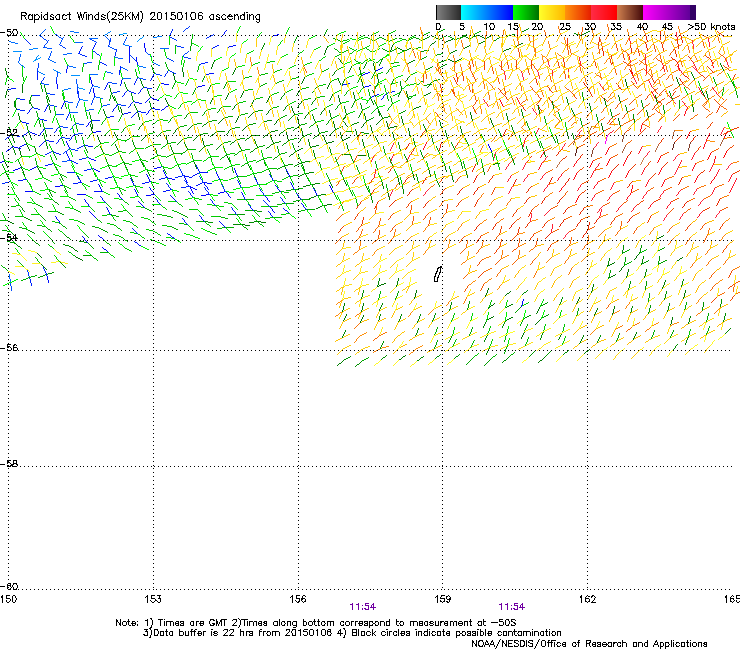This screenshot has height=650, width=740.
Task: Click the note line 'Times are GMT'
Action: coord(193,623)
